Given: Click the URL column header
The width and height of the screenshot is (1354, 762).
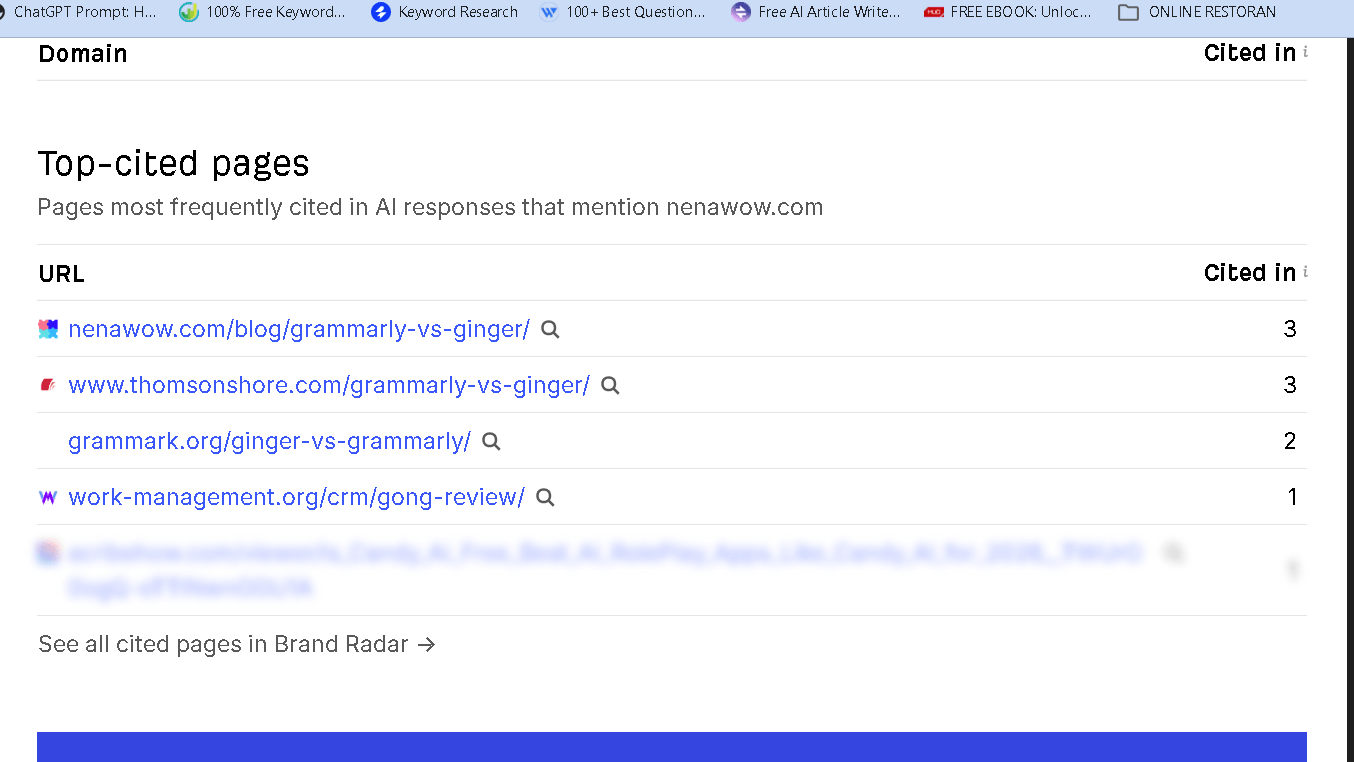Looking at the screenshot, I should [x=61, y=274].
